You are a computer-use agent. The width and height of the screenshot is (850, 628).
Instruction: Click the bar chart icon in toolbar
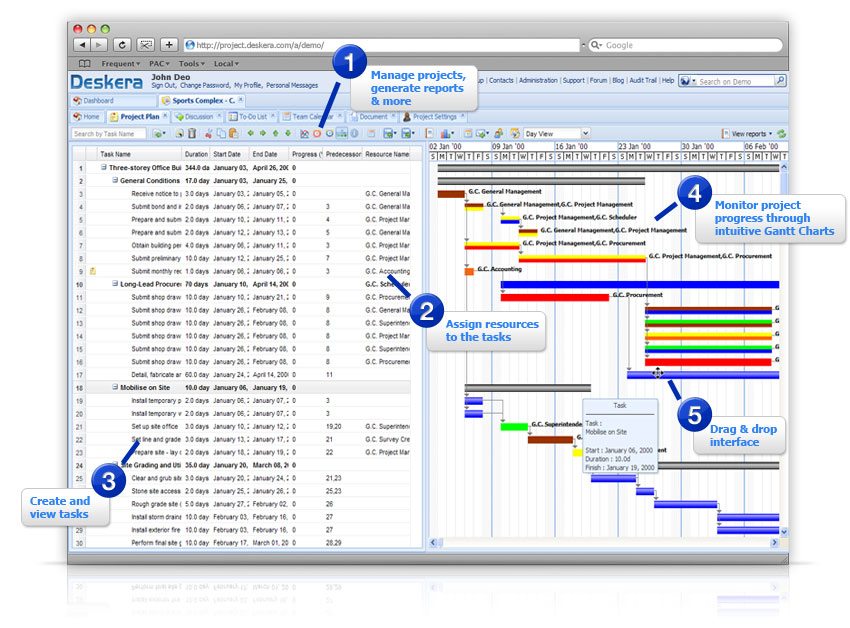(x=445, y=133)
